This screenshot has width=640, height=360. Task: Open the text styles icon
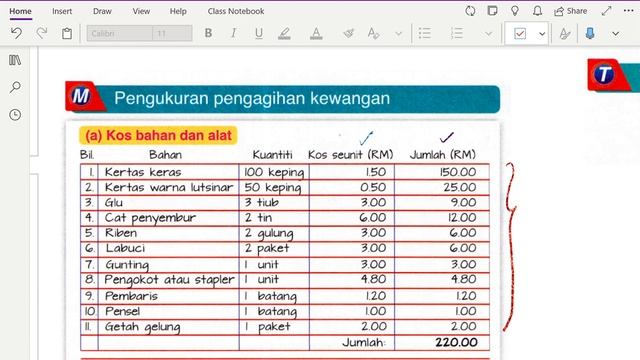pyautogui.click(x=373, y=33)
